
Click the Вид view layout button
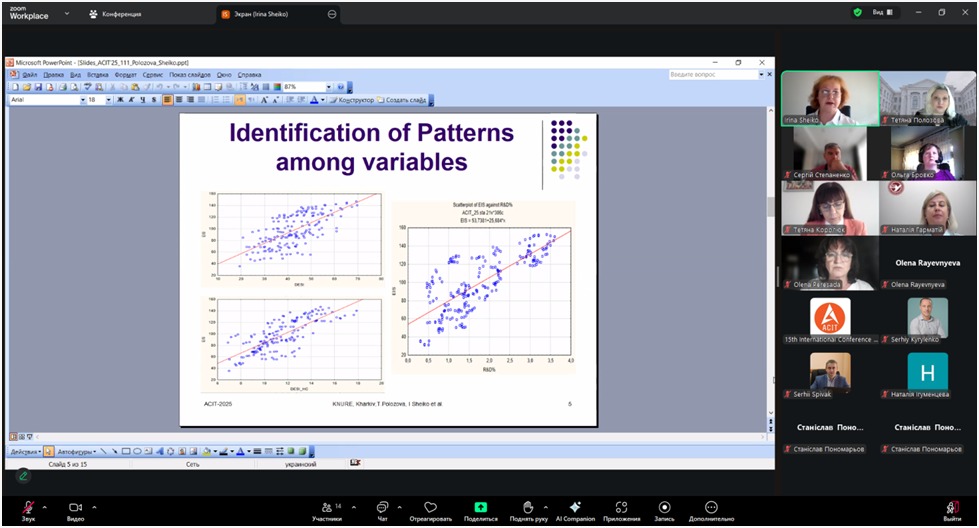tap(882, 13)
